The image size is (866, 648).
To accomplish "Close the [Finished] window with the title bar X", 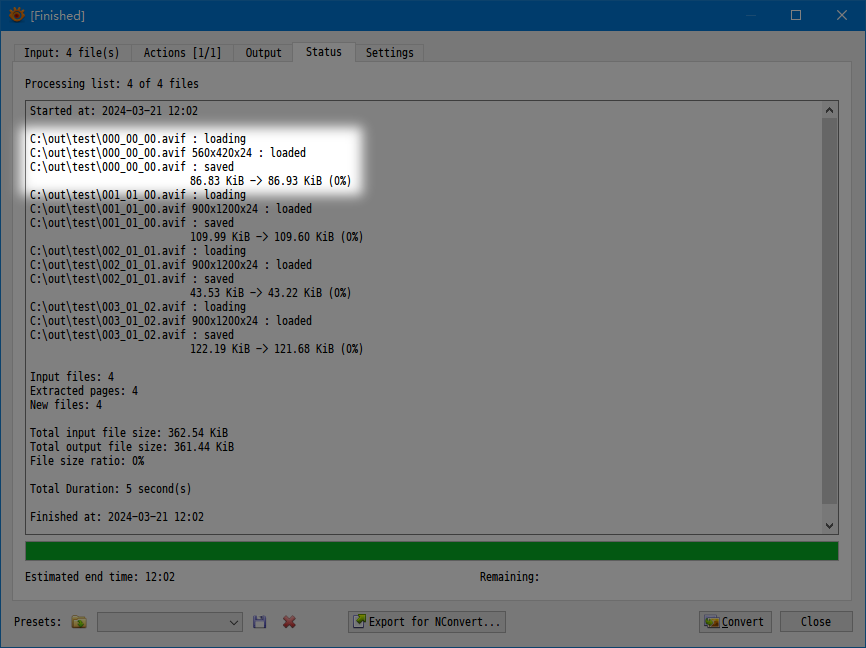I will click(842, 15).
